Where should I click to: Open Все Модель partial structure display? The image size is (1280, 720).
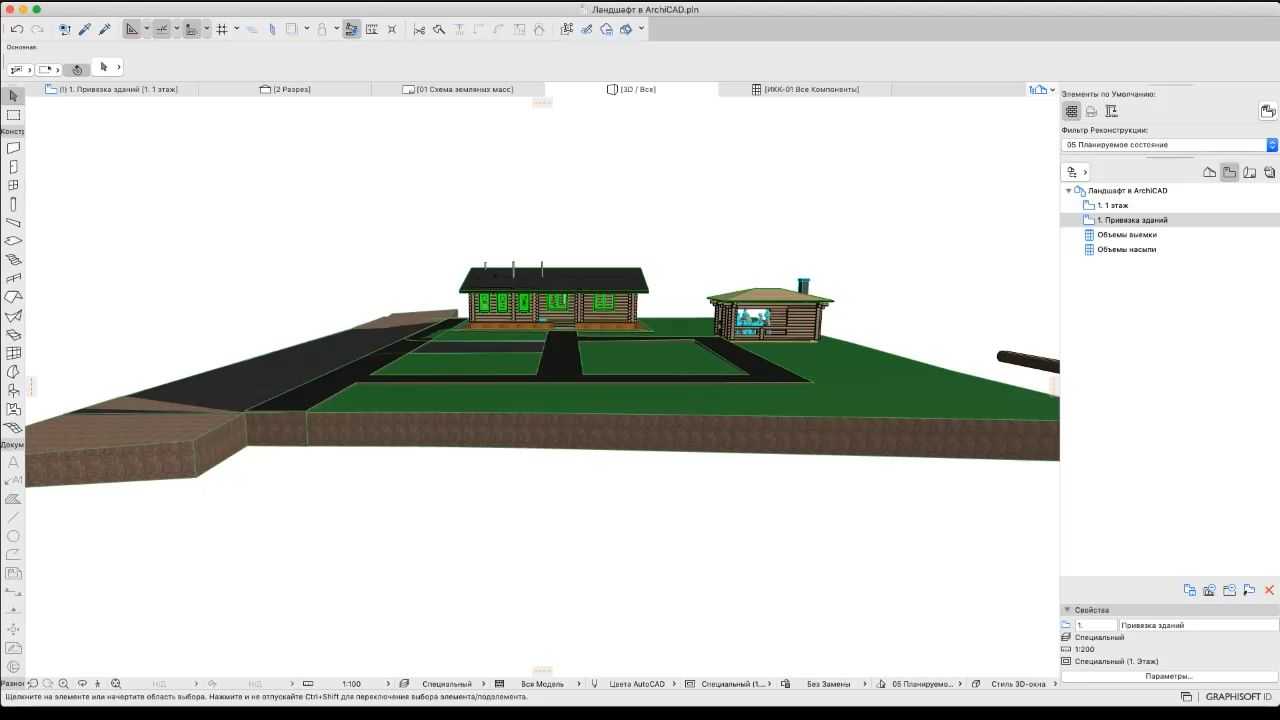(x=542, y=684)
